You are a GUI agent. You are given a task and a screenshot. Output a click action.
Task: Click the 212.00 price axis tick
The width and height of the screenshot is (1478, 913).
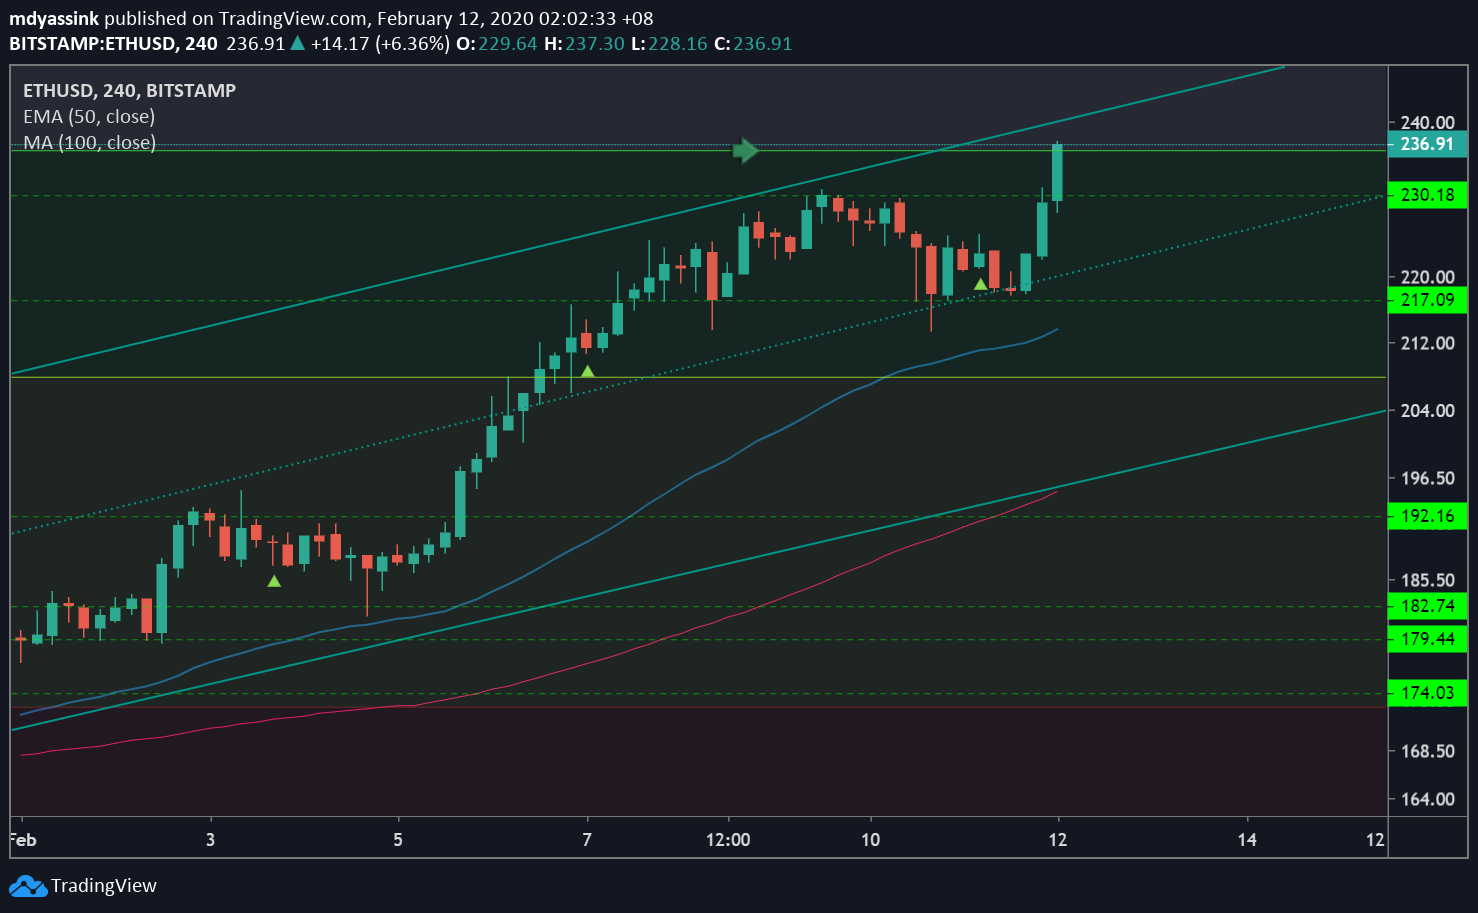coord(1427,343)
